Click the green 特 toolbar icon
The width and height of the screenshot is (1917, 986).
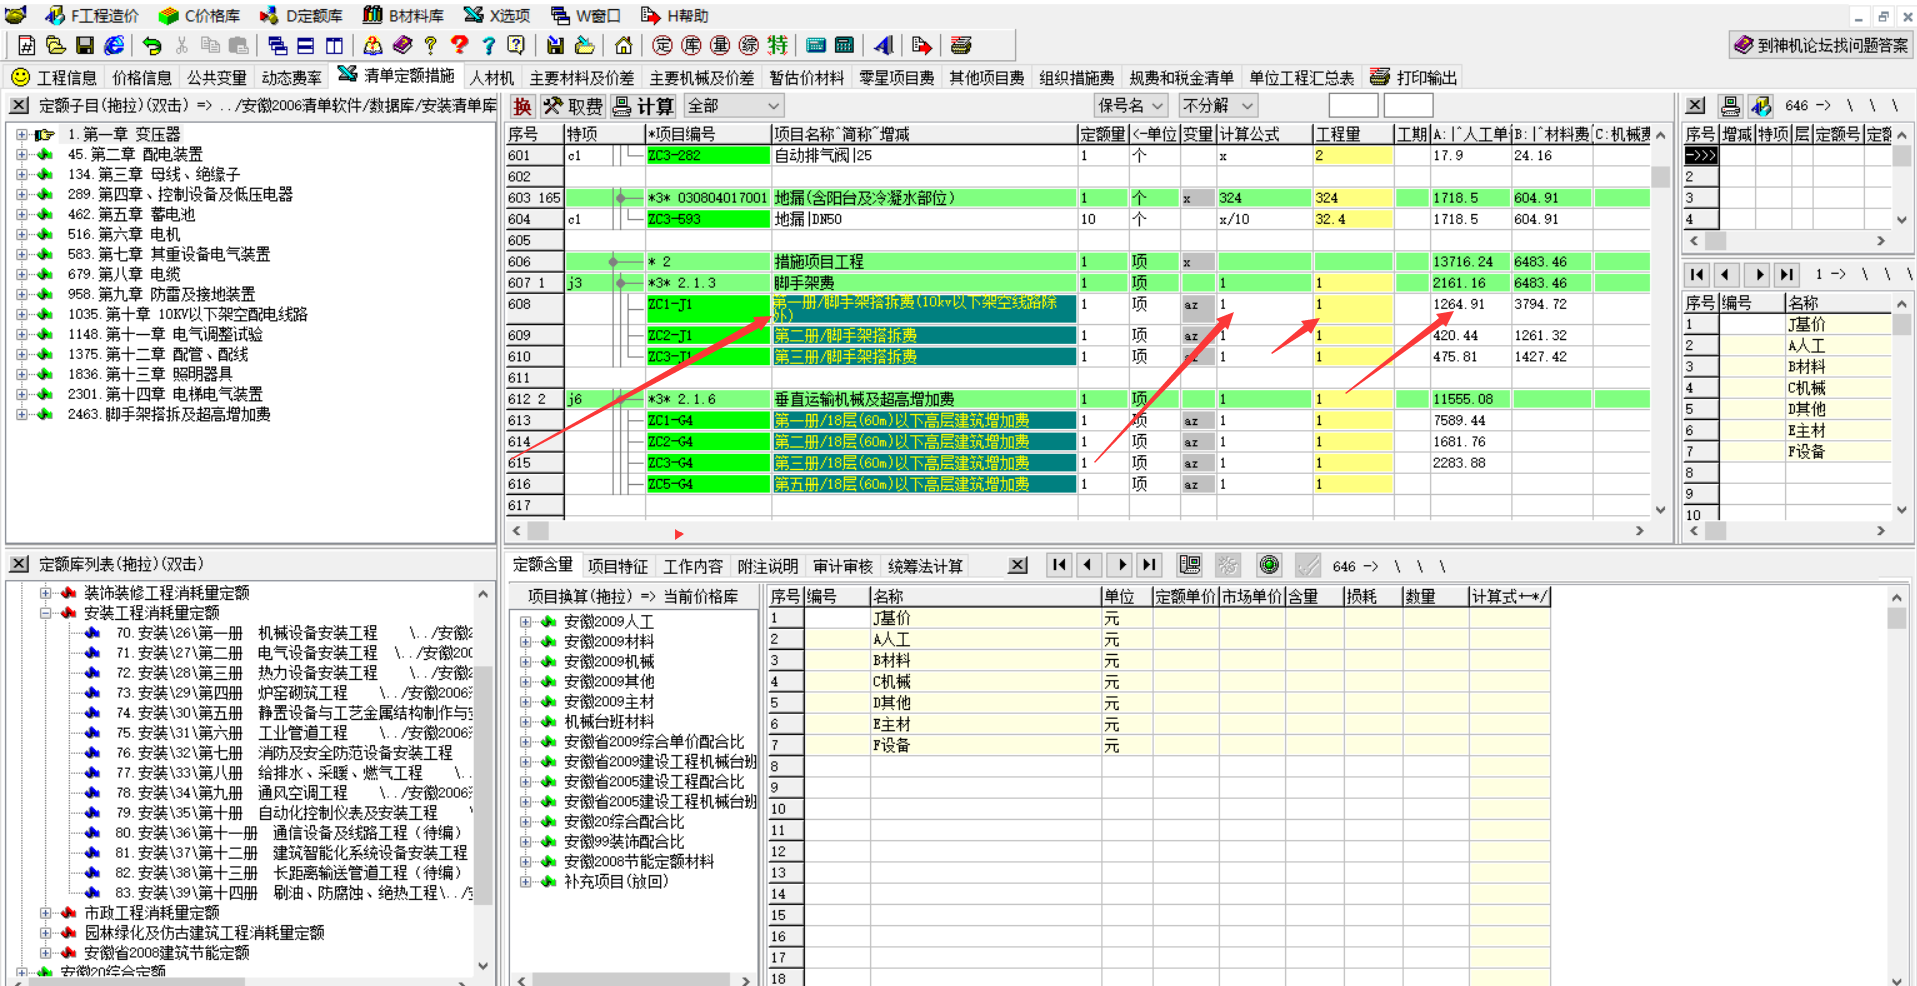pos(778,46)
